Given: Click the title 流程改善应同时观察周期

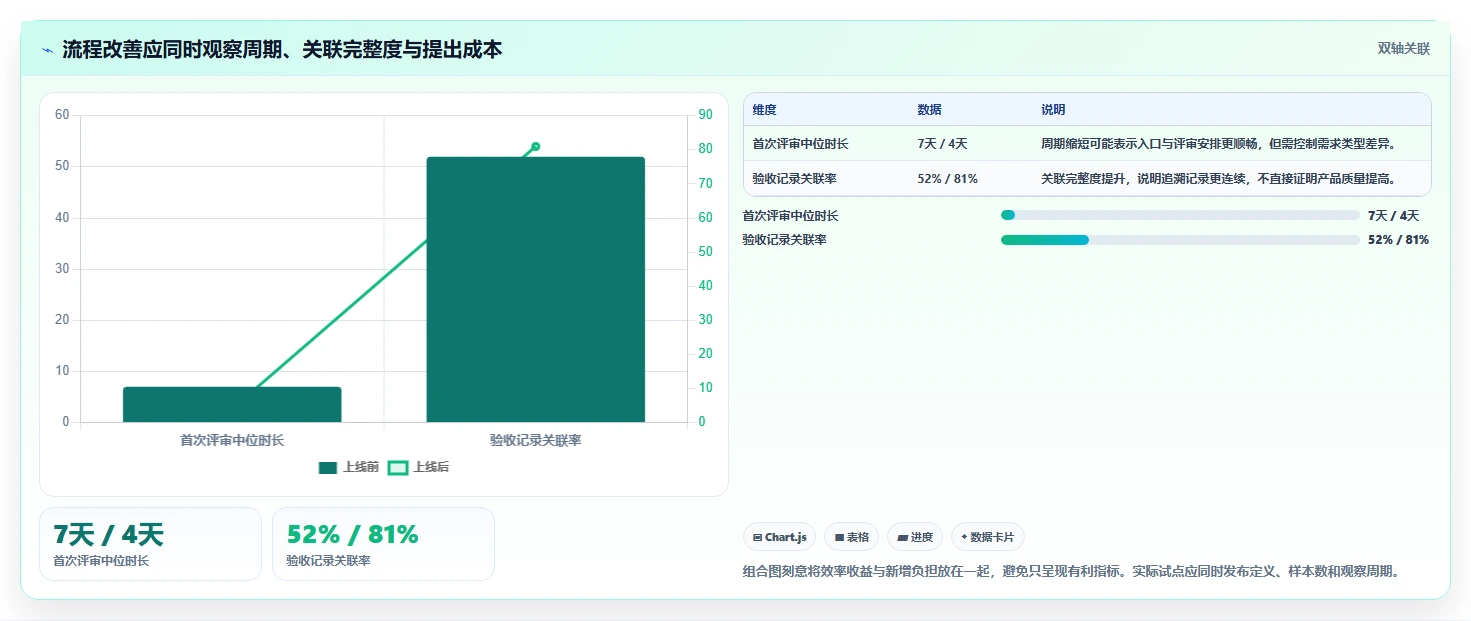Looking at the screenshot, I should (x=282, y=49).
